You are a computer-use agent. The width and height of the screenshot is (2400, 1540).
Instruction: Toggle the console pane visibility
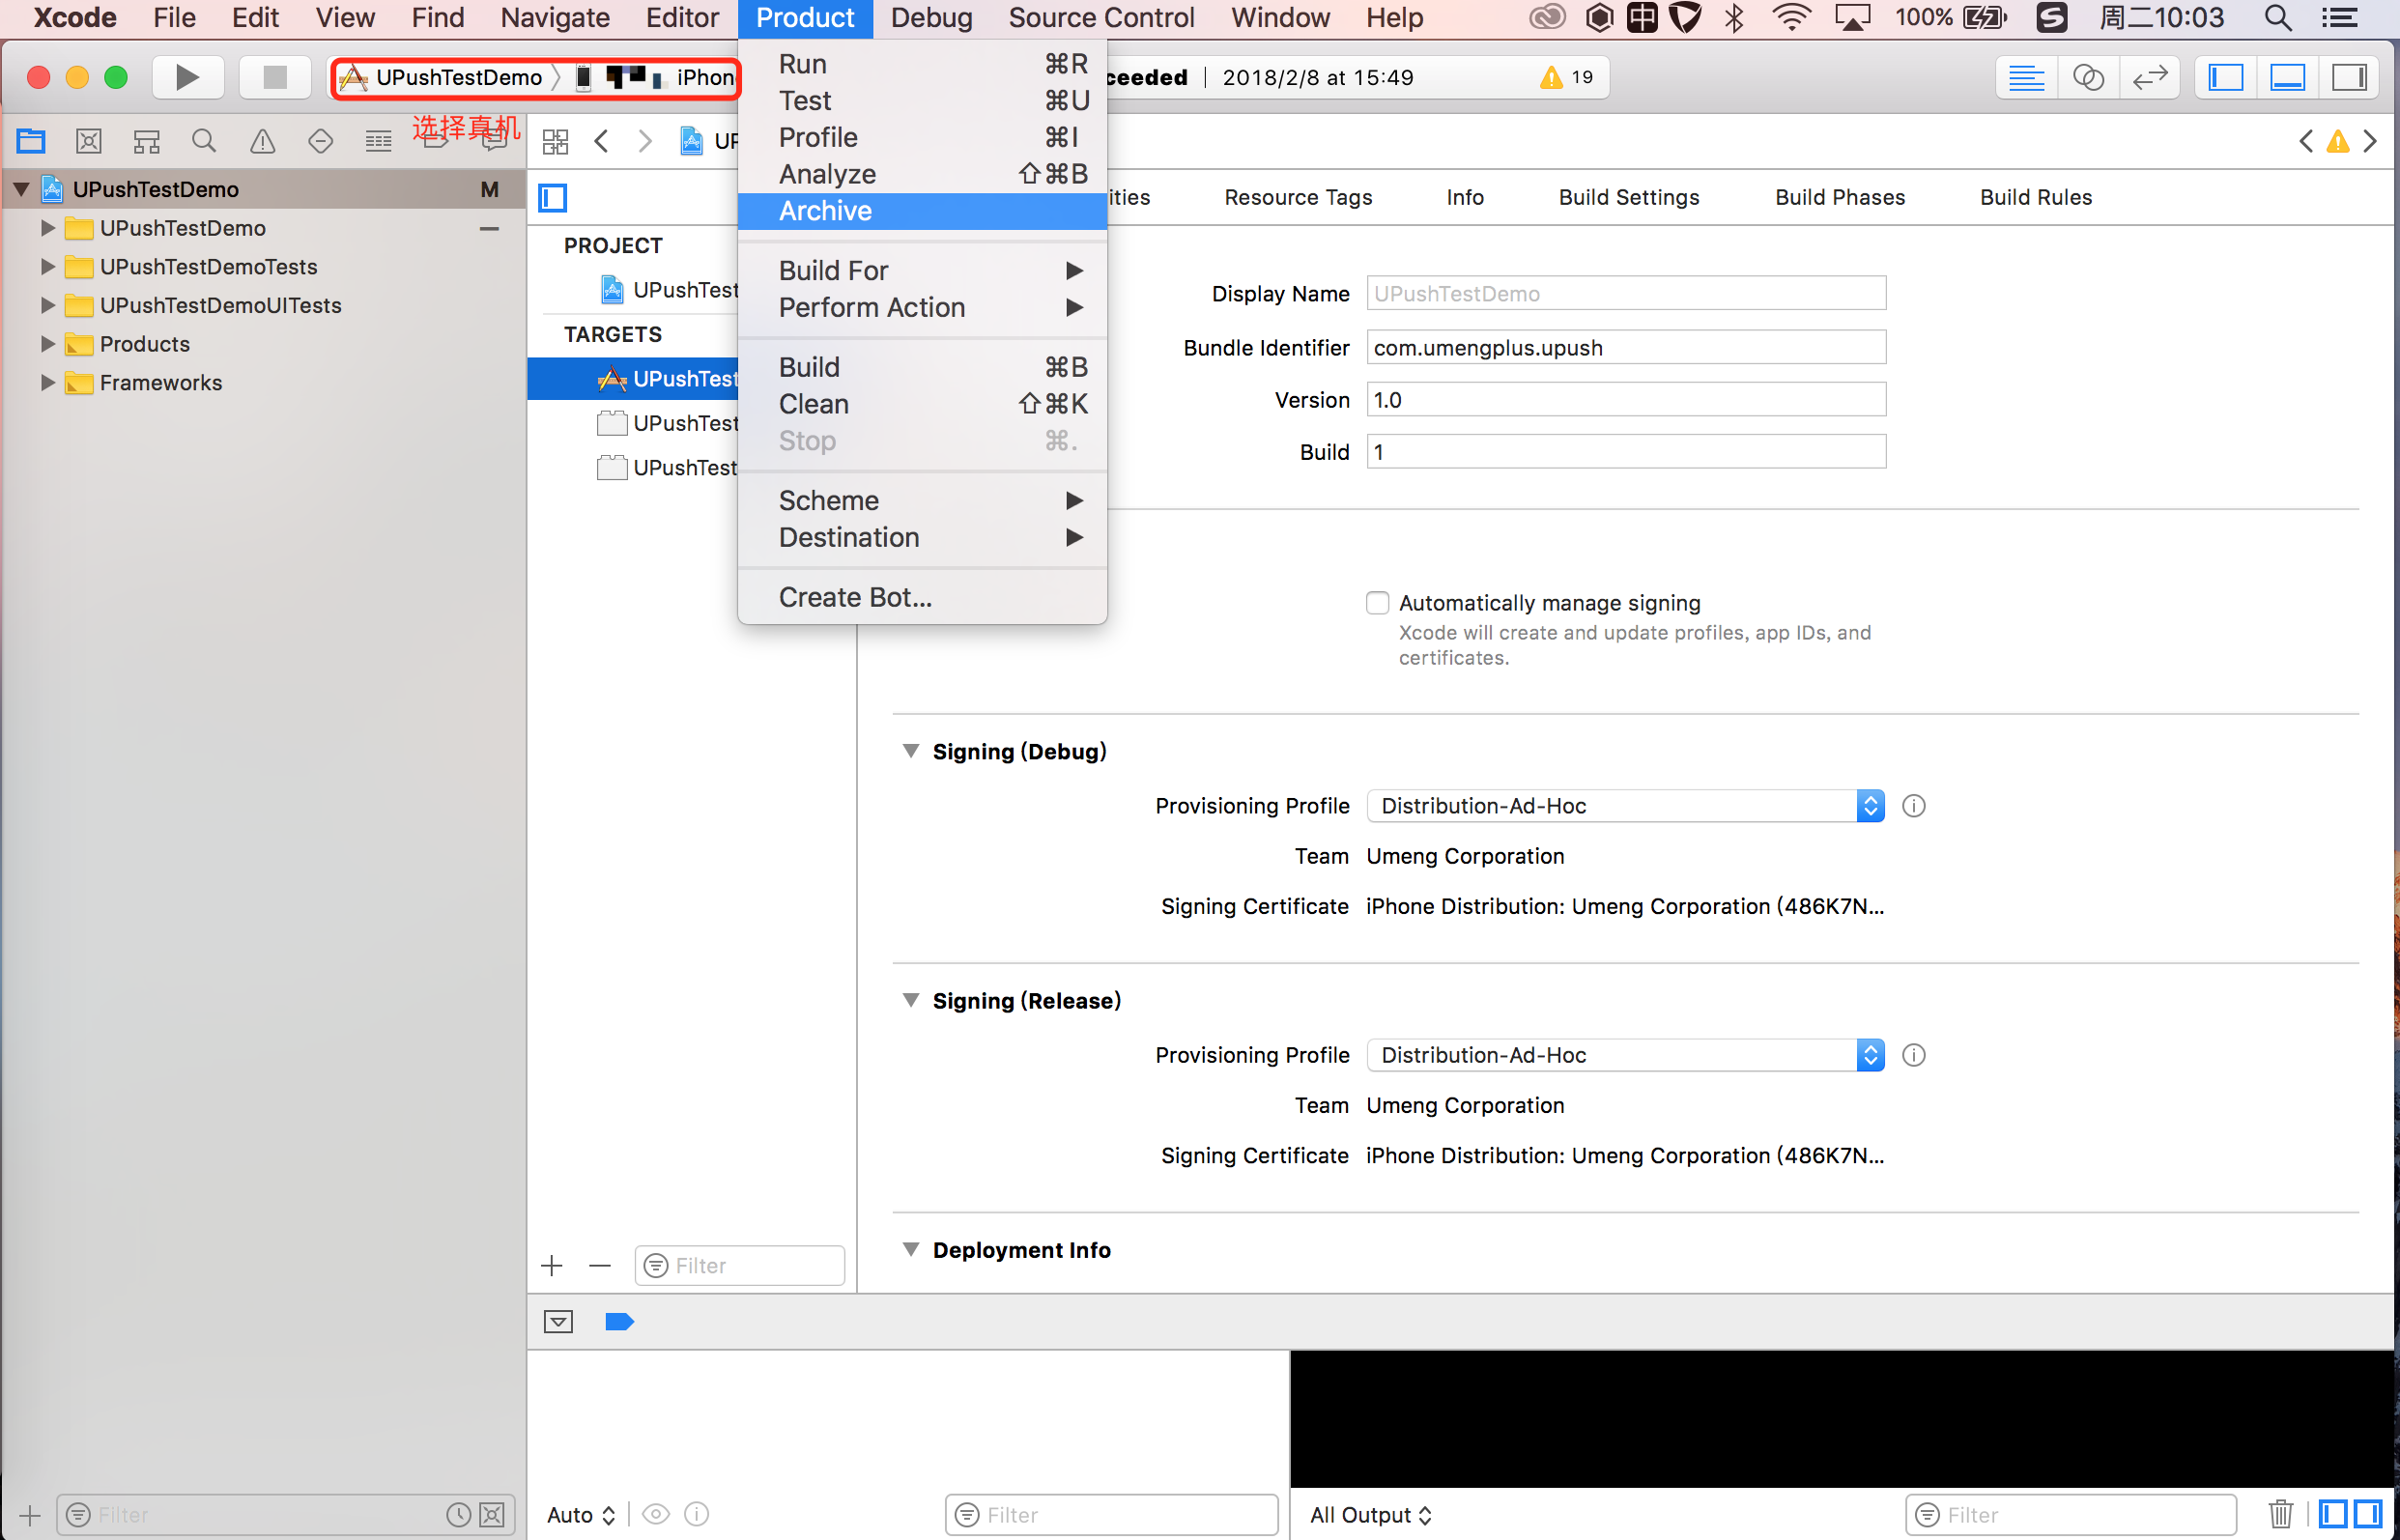point(2368,1514)
